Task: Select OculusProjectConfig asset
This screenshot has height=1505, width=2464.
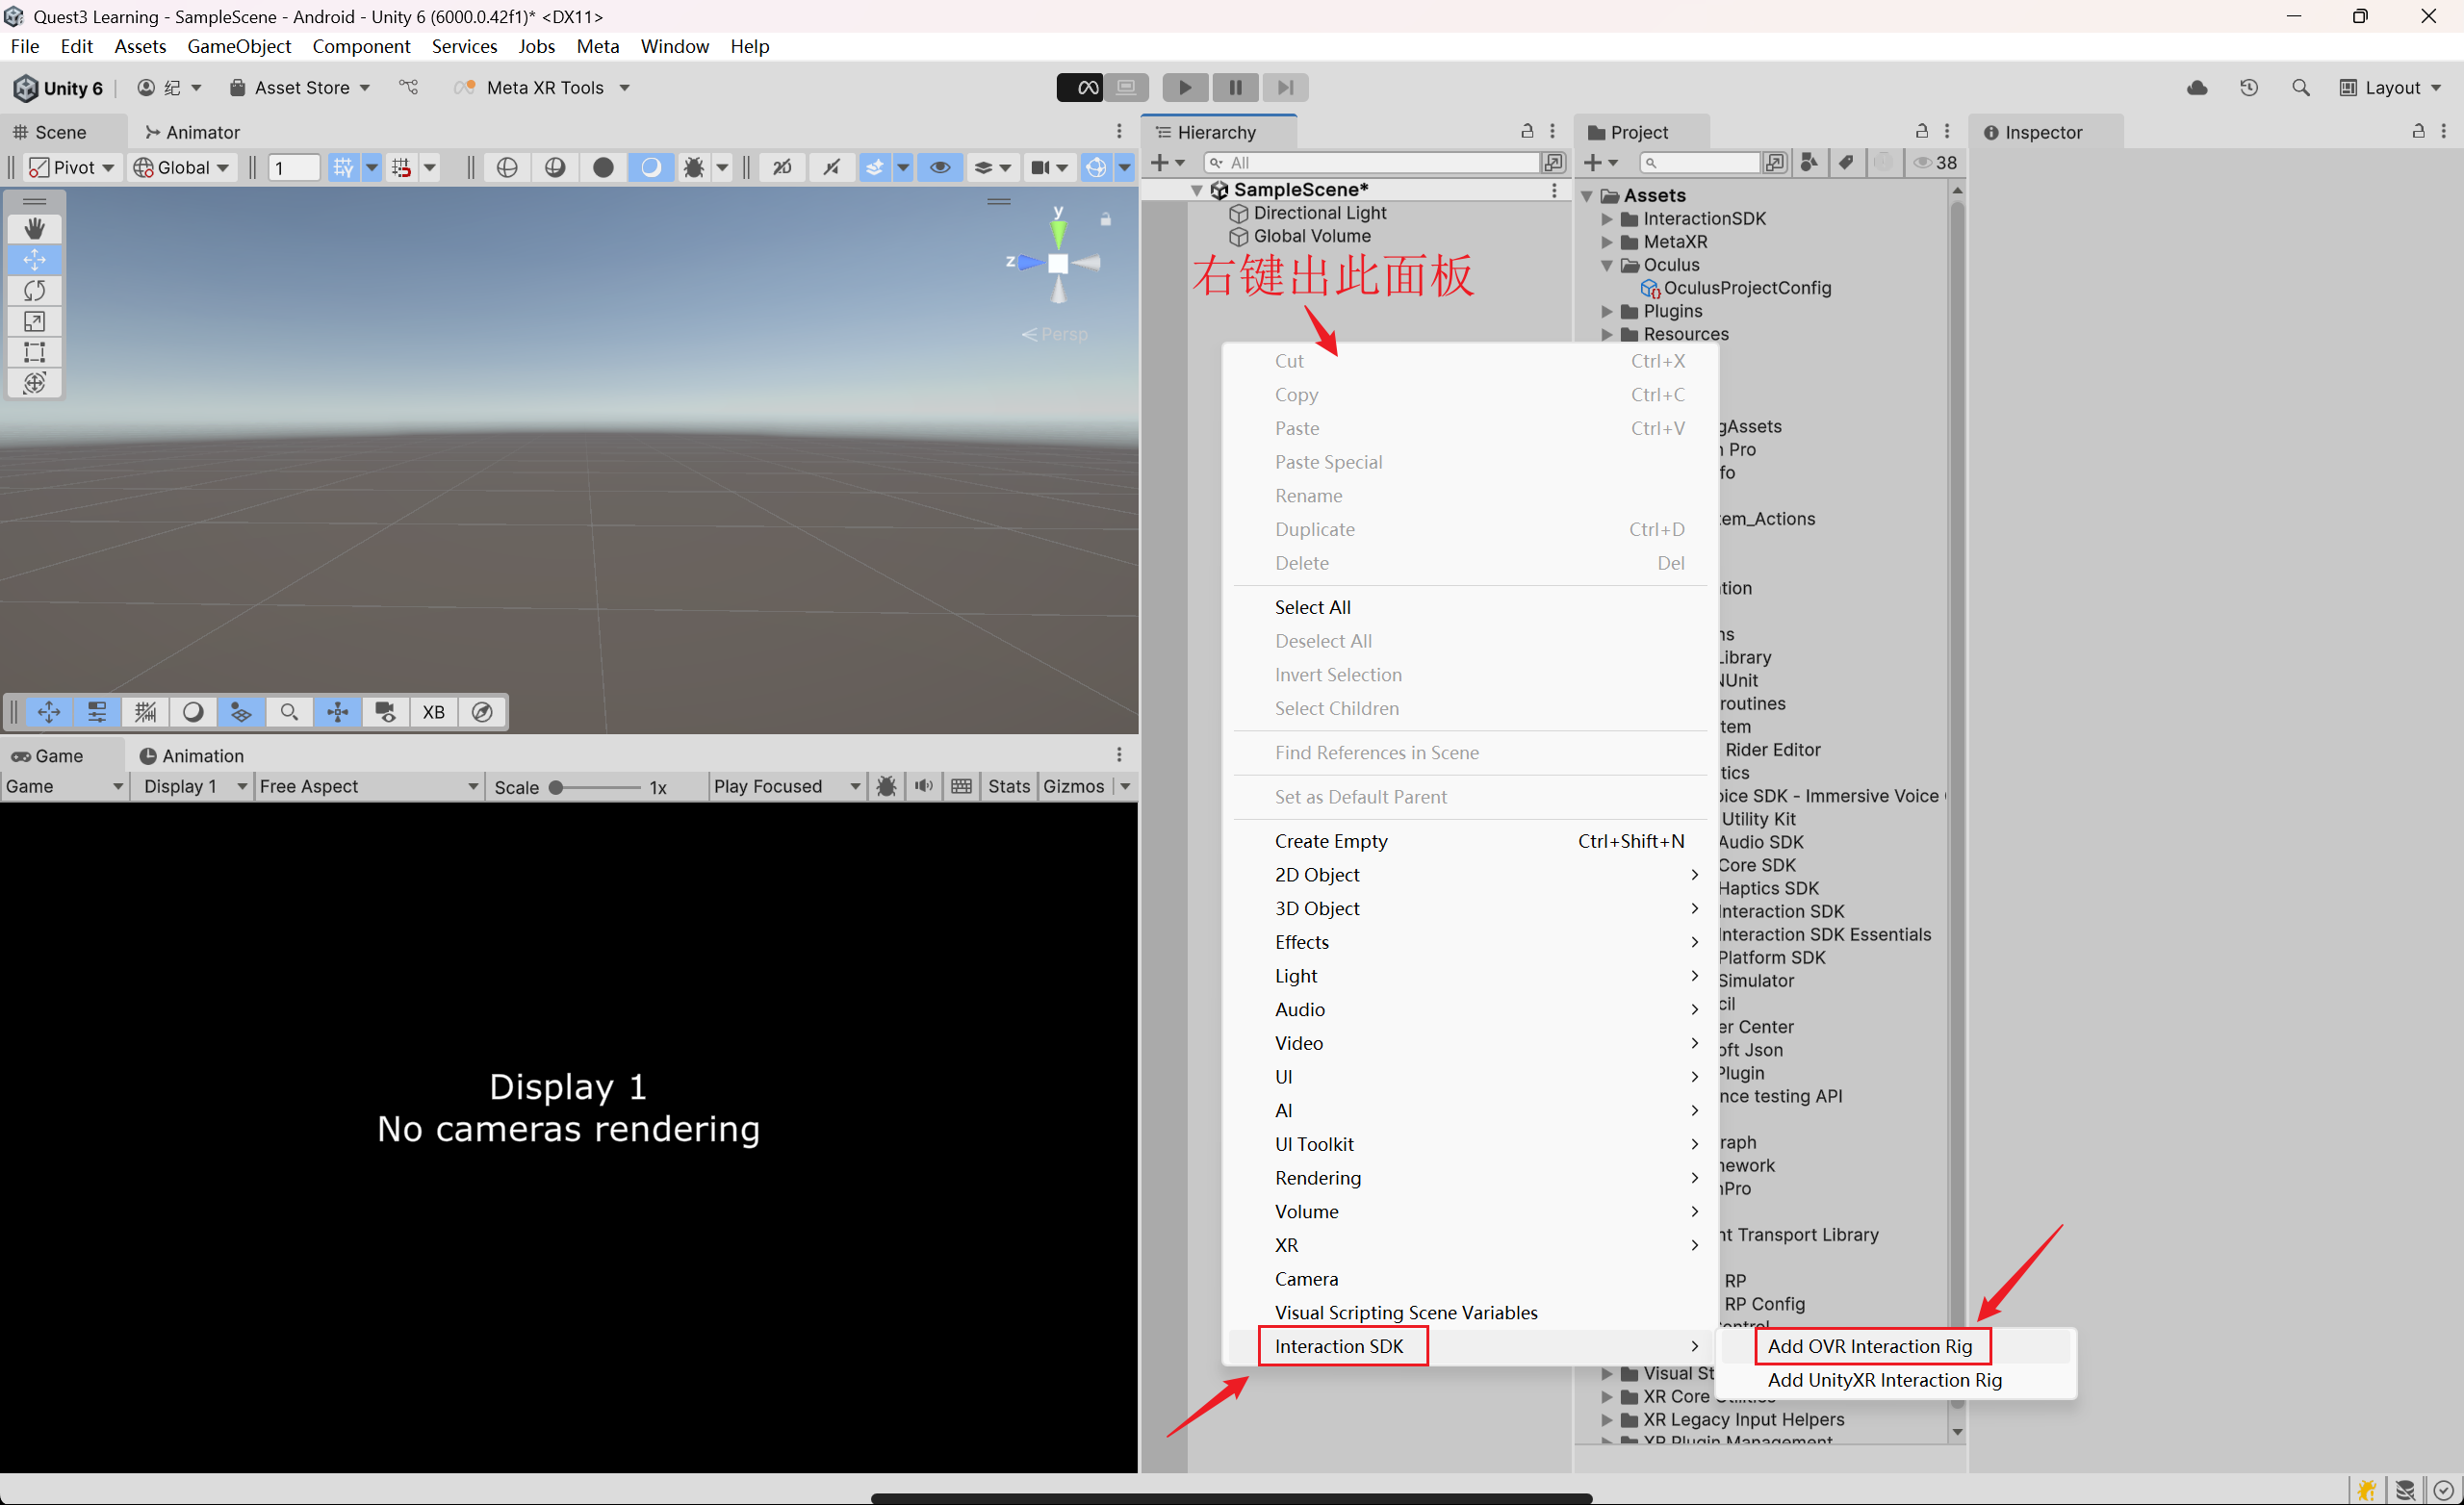Action: pyautogui.click(x=1736, y=288)
